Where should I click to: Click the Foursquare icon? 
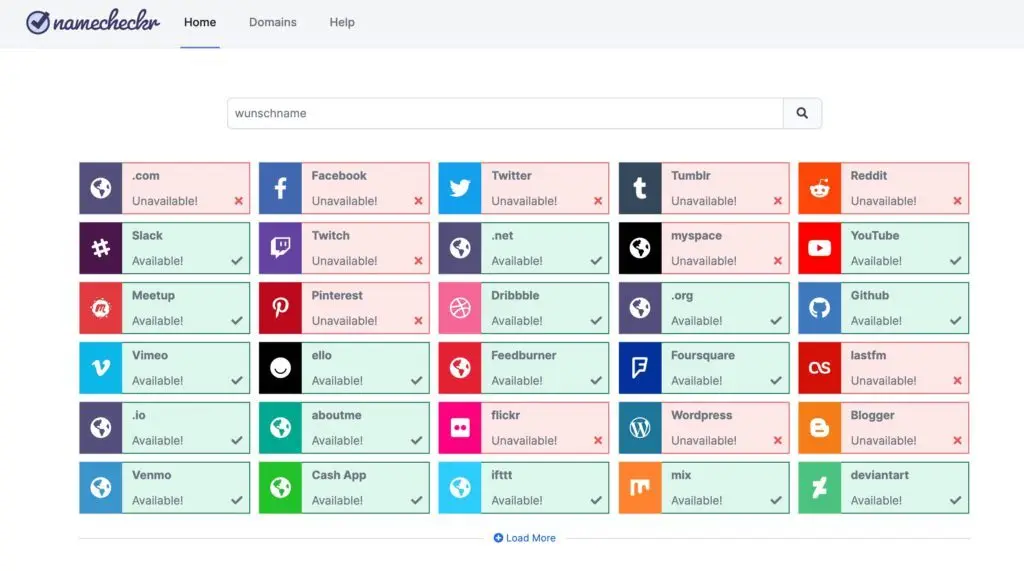640,368
